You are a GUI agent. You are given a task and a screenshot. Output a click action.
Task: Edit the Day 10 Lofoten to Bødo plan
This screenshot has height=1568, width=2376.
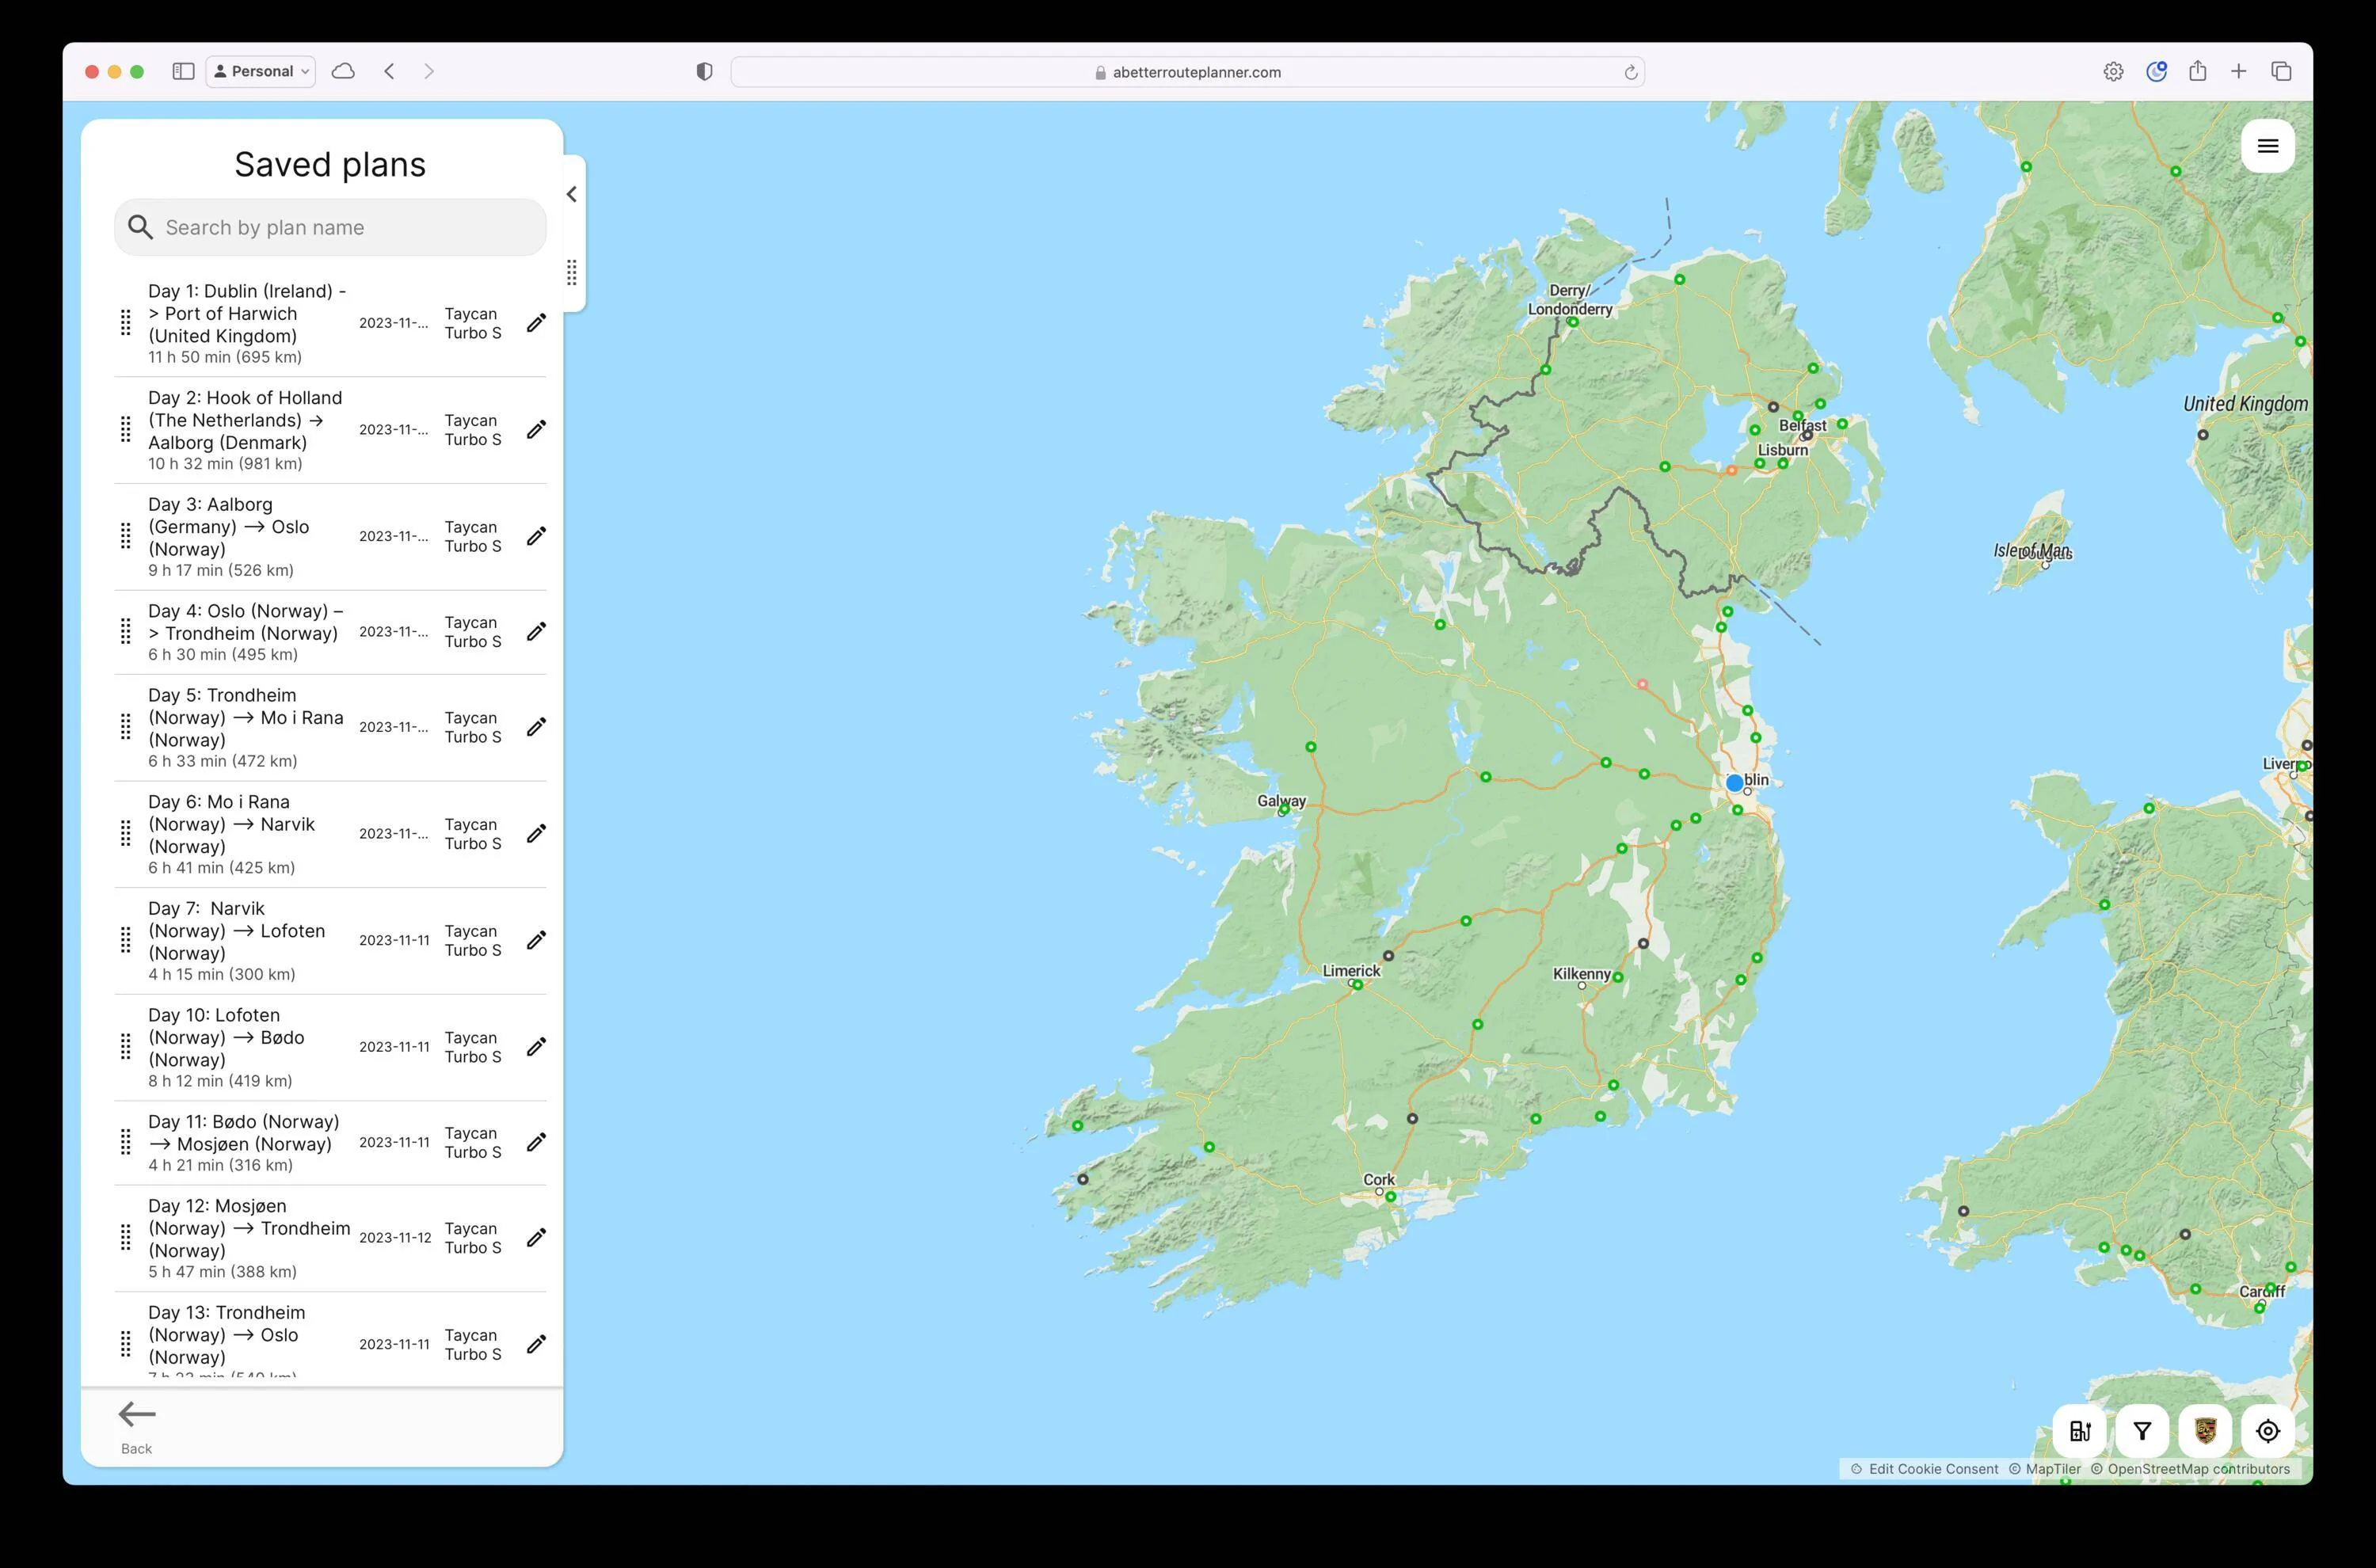pos(536,1047)
